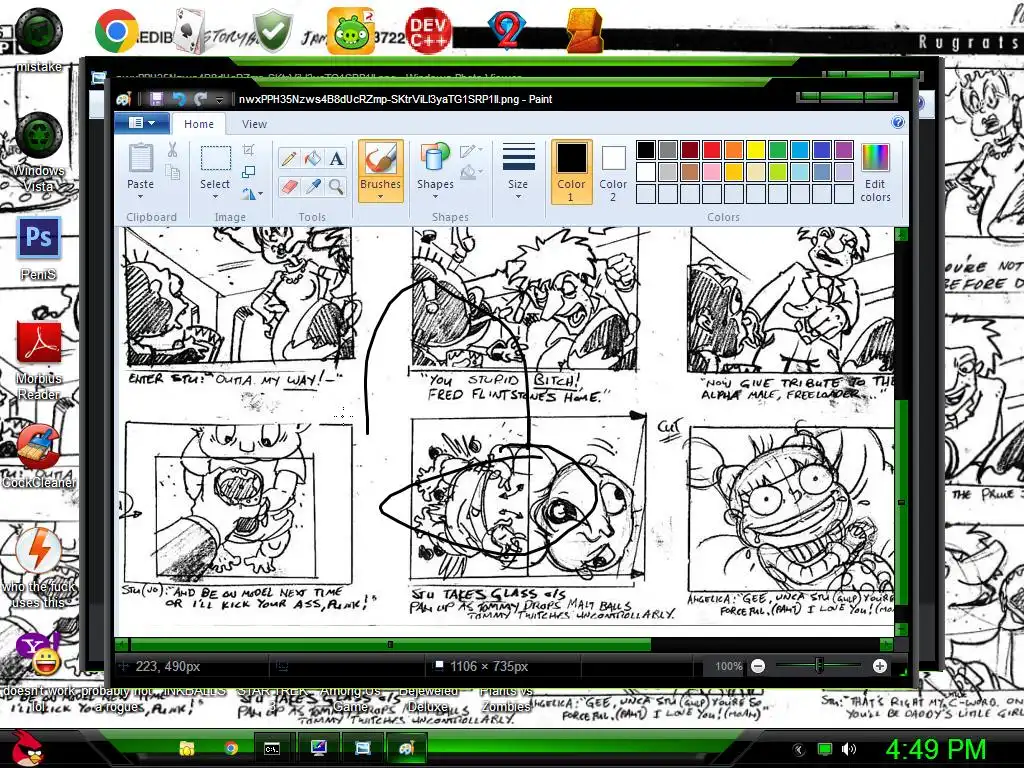Open the Ps Photoshop desktop shortcut
This screenshot has height=768, width=1024.
(x=39, y=238)
